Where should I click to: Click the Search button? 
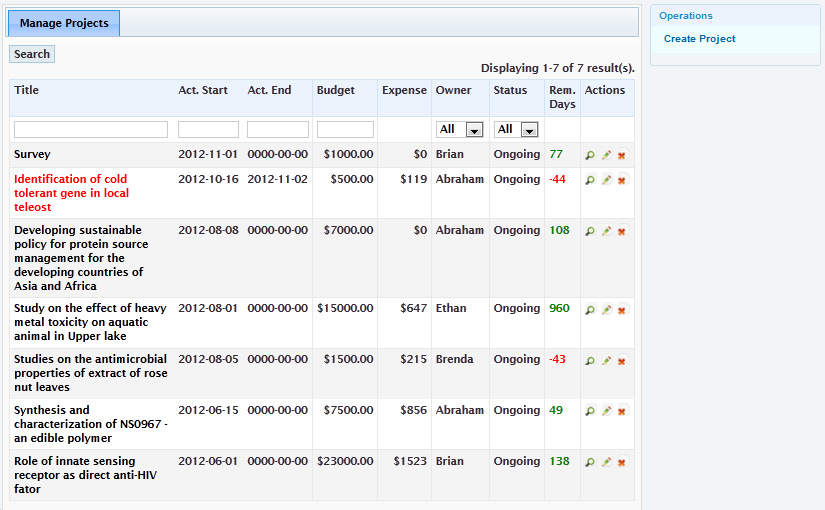pos(32,54)
